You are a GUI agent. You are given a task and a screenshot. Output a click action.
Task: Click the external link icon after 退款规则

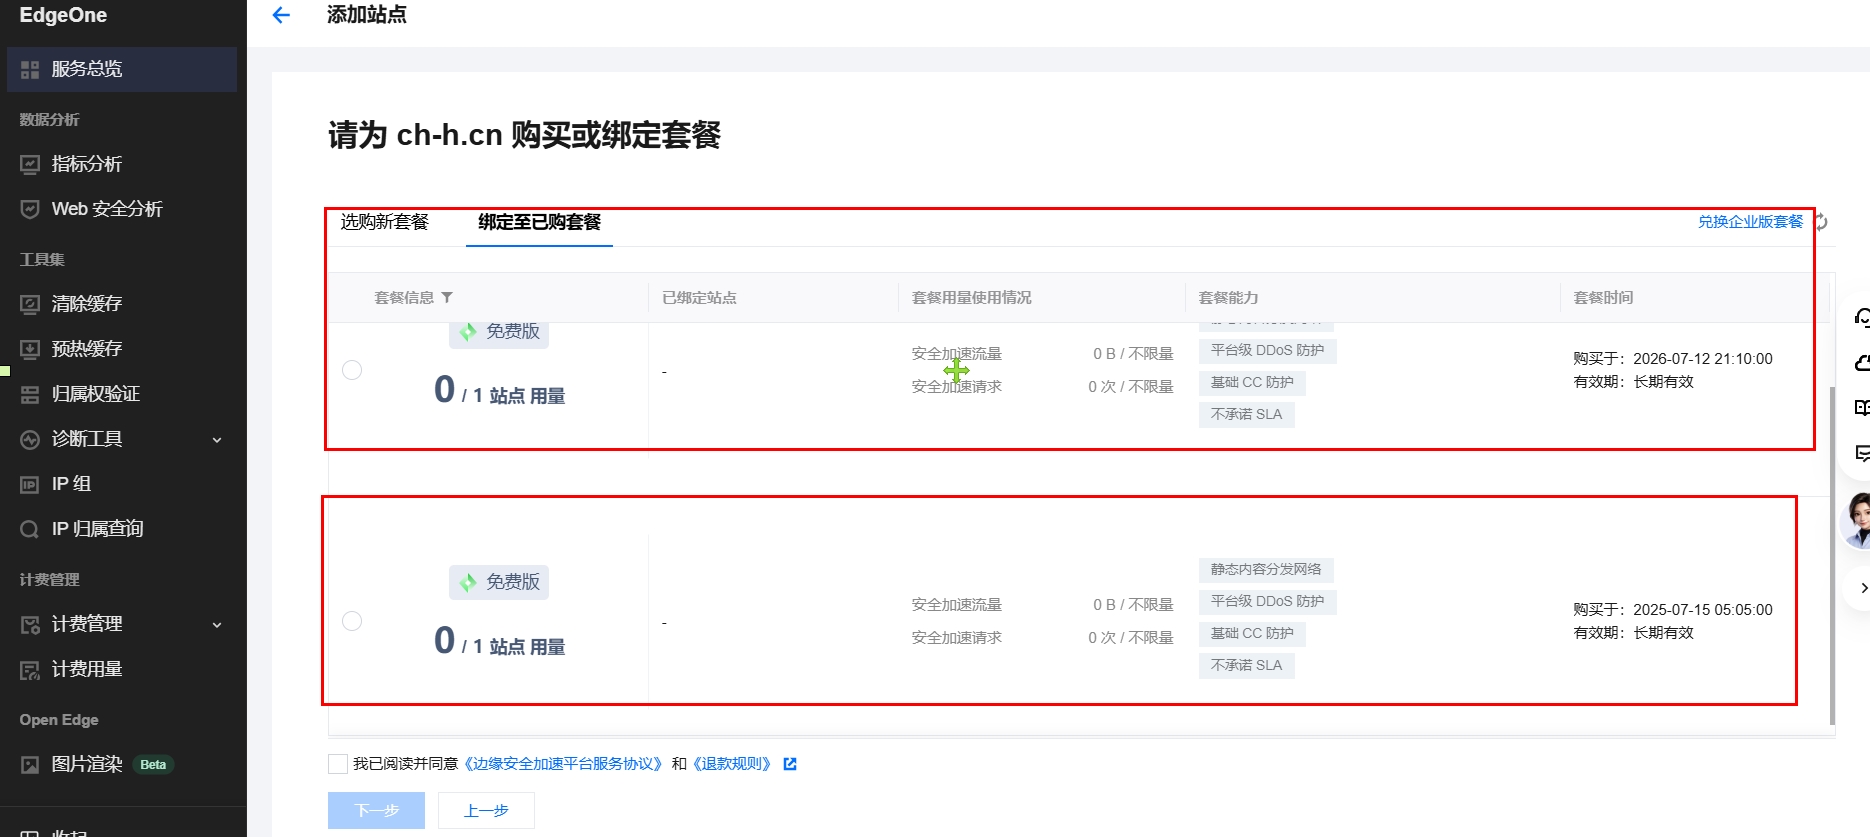[790, 764]
